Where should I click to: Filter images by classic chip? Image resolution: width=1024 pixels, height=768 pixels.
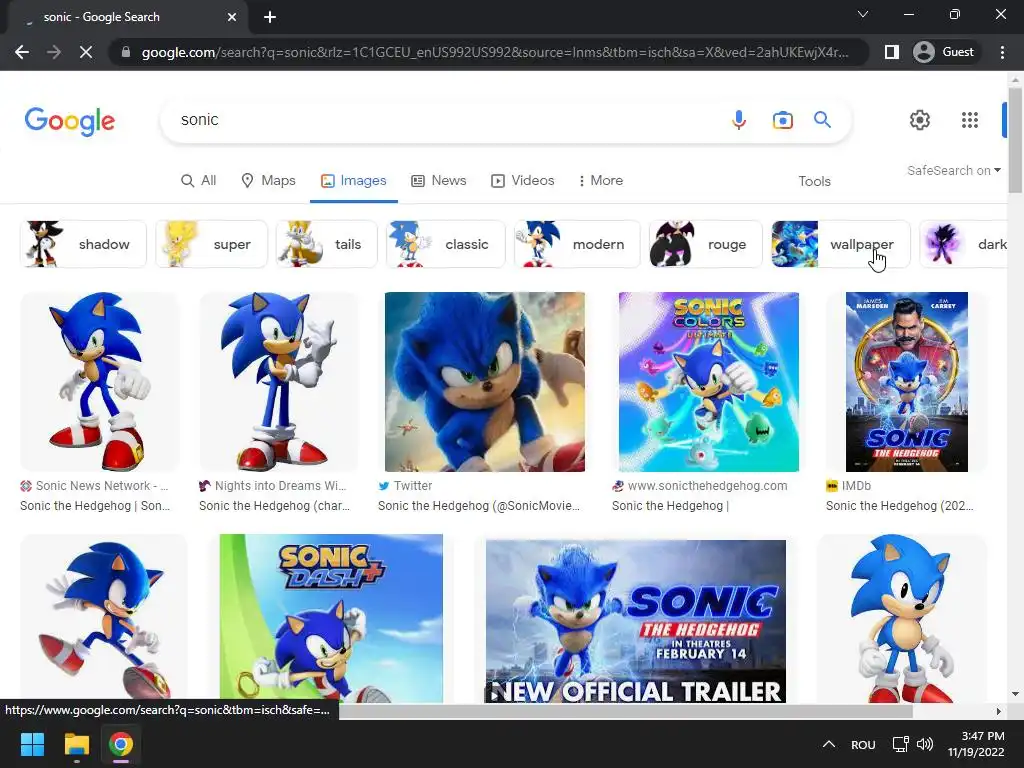pos(445,244)
